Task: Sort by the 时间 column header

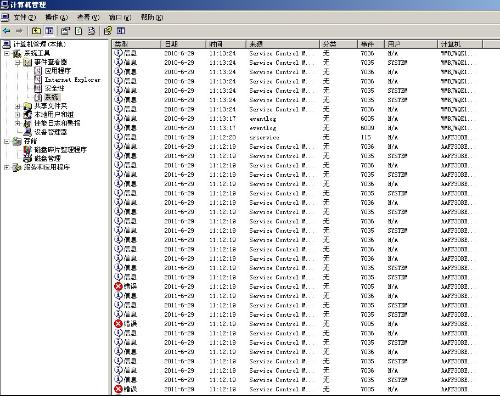Action: [x=226, y=44]
